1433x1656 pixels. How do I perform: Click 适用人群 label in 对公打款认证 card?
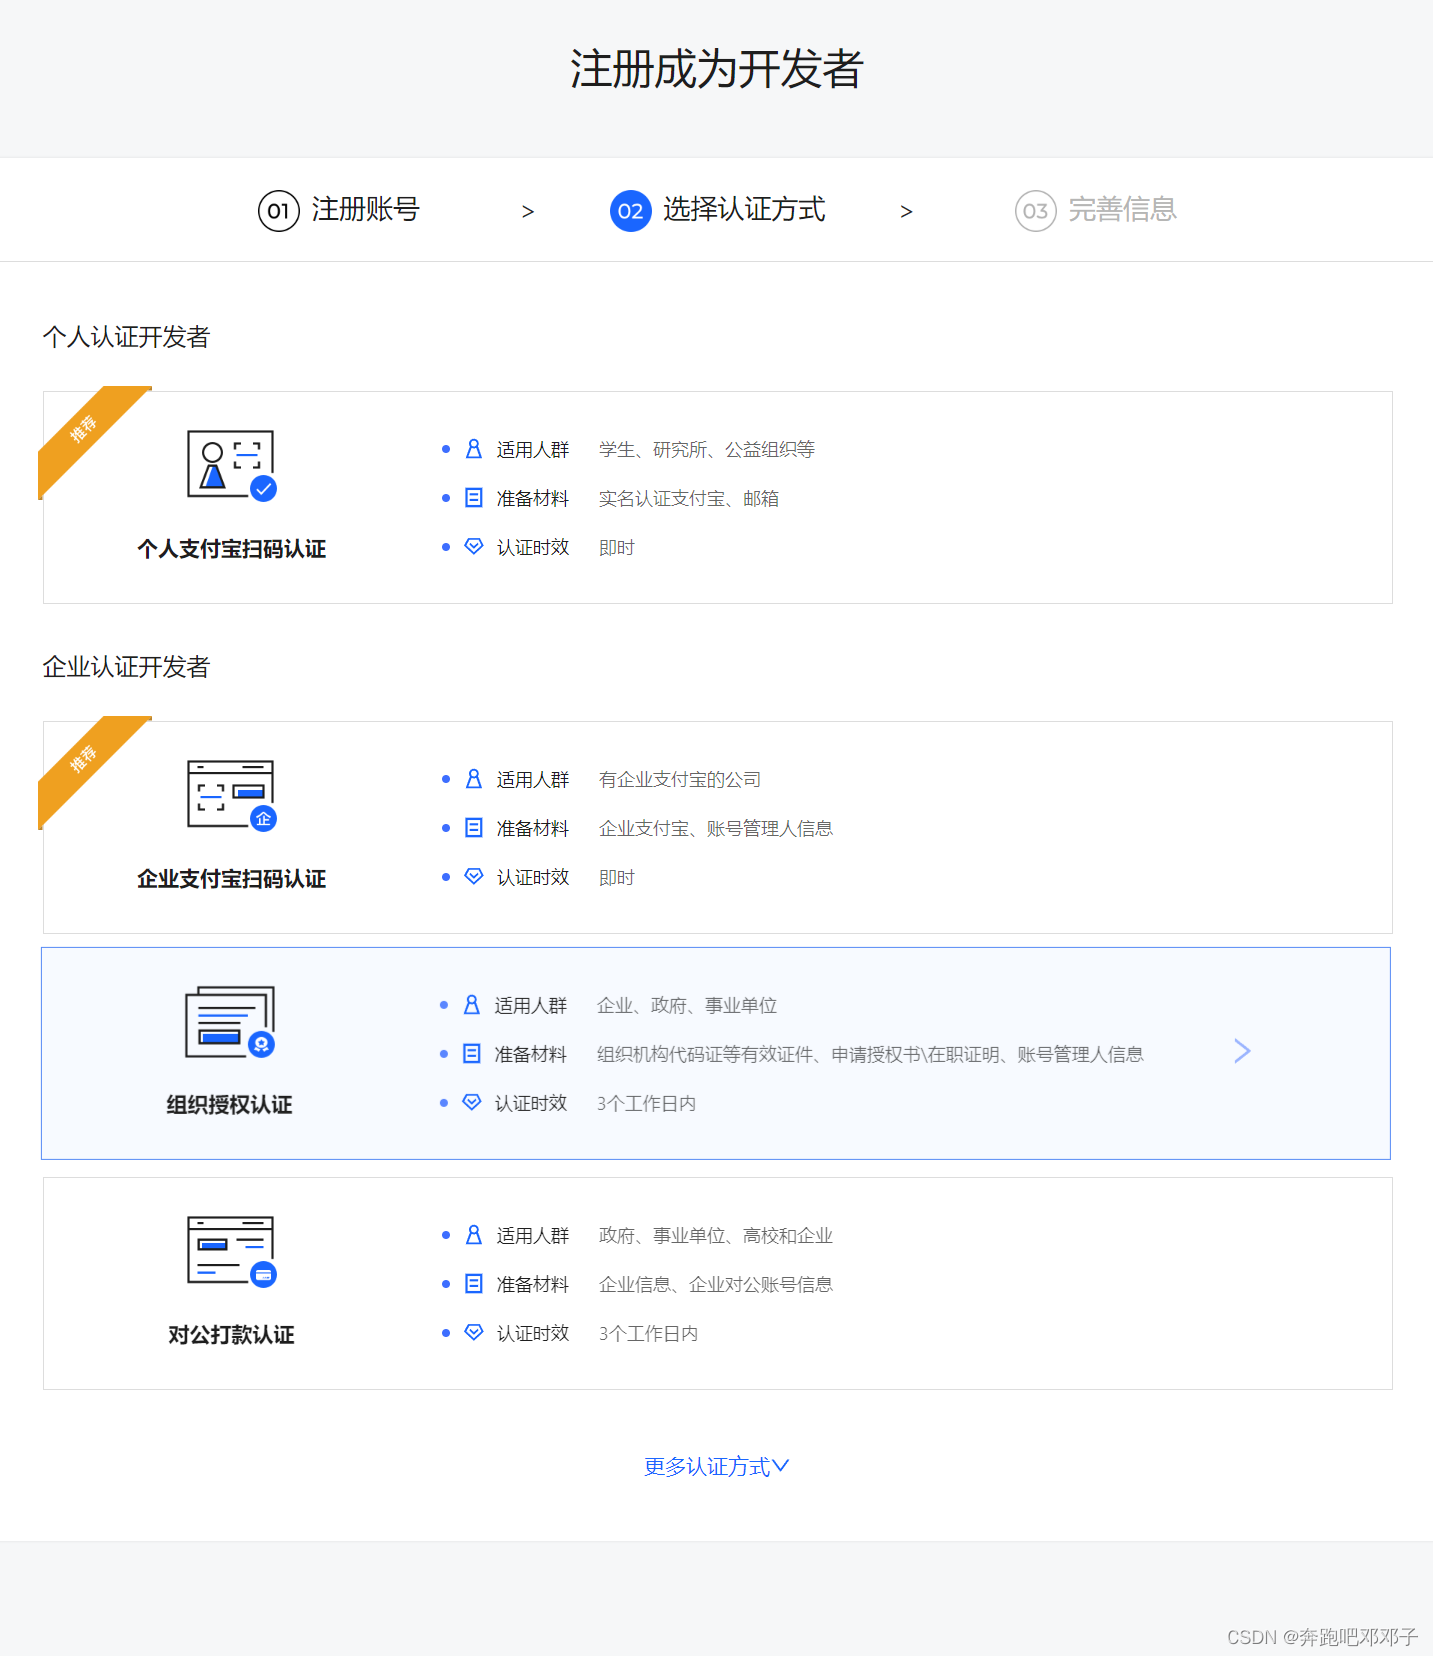click(x=533, y=1236)
